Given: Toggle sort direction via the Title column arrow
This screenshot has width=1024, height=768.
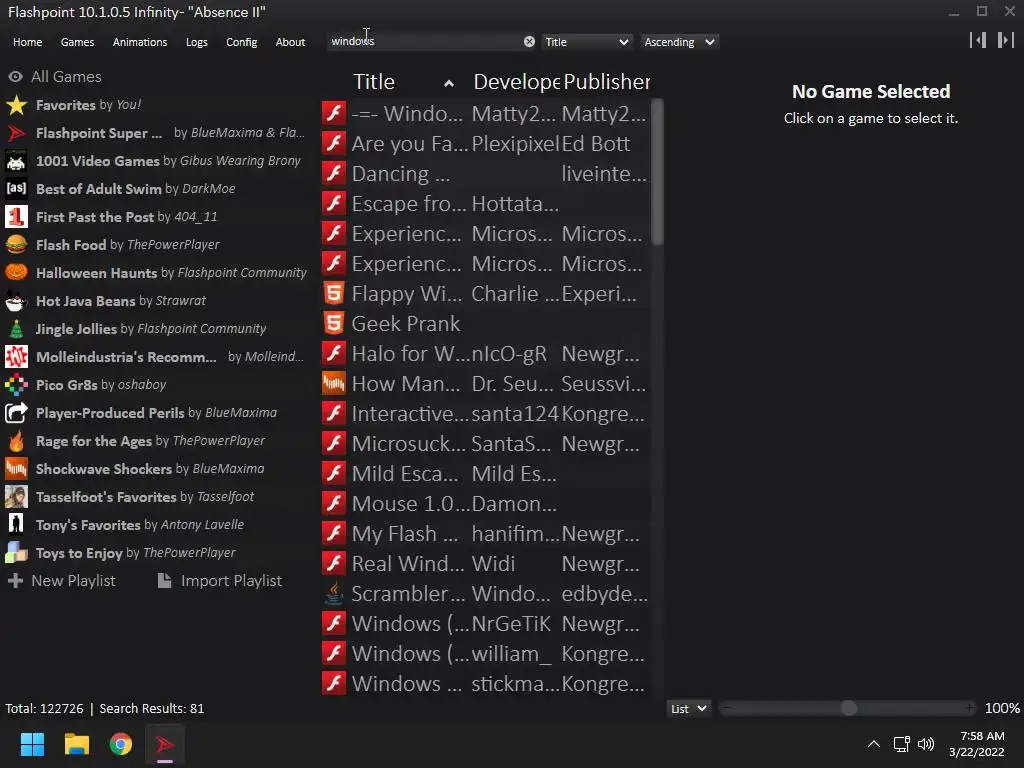Looking at the screenshot, I should pos(449,83).
